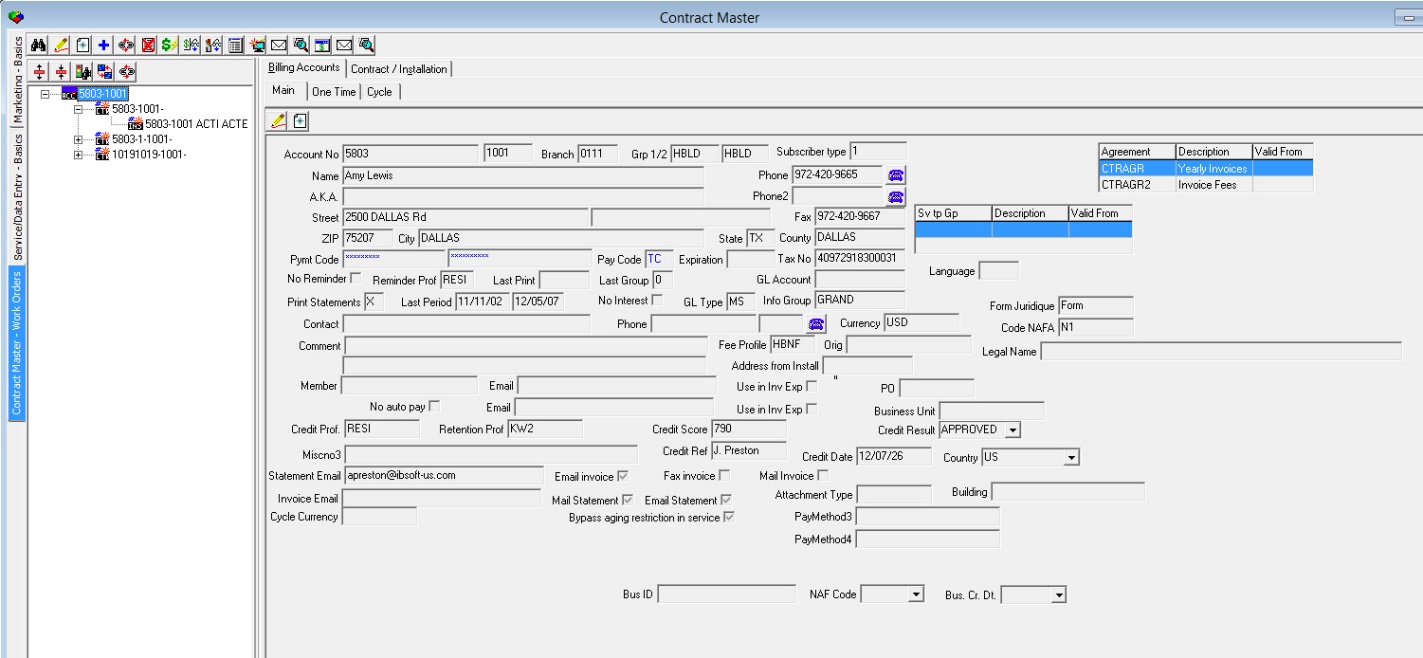Viewport: 1423px width, 658px height.
Task: Open the NAF Code dropdown
Action: 916,595
